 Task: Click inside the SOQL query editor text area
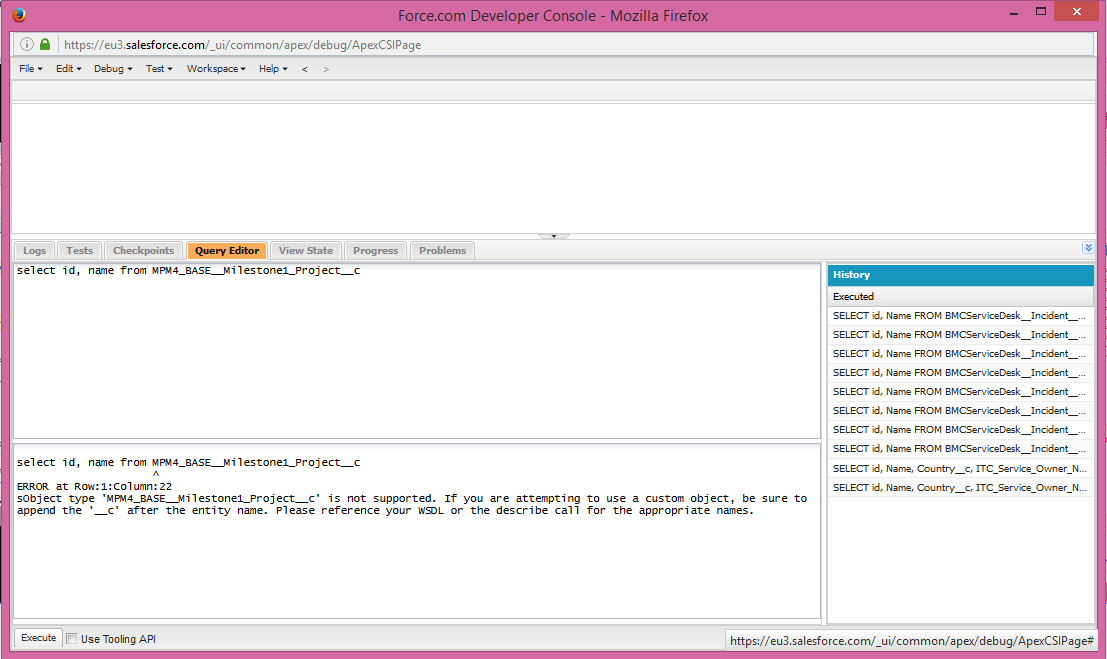(x=416, y=350)
